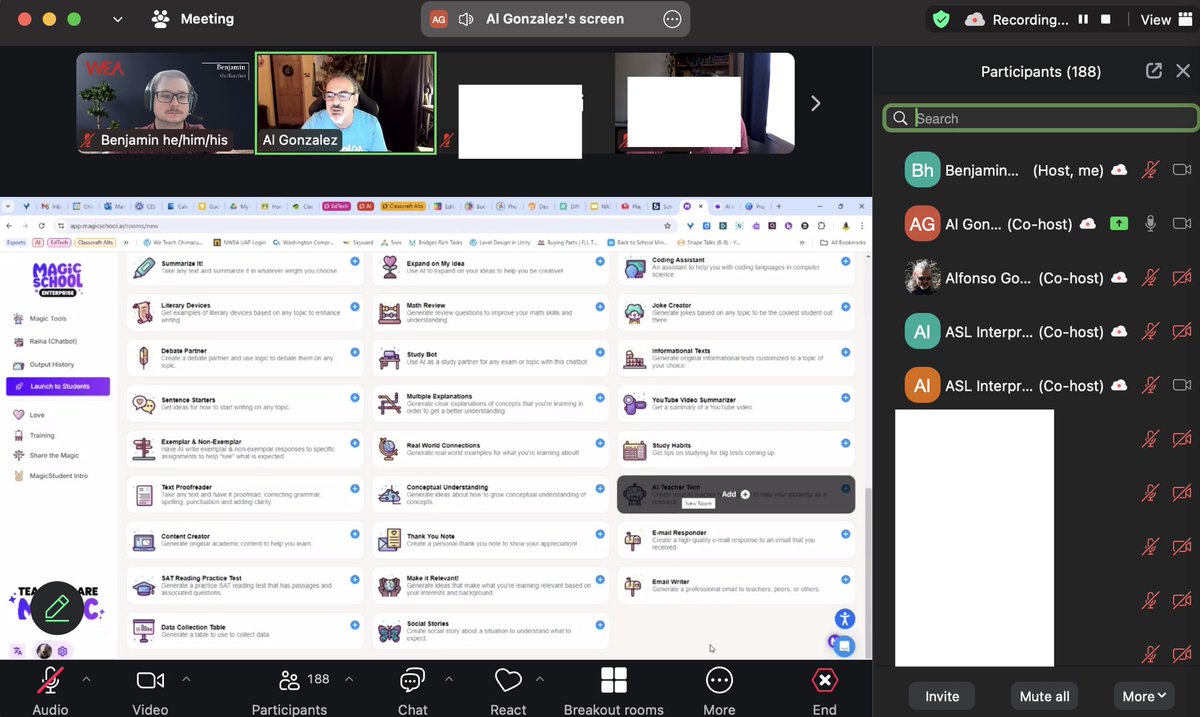Toggle video icon for Alfonso Go... row

click(x=1182, y=278)
